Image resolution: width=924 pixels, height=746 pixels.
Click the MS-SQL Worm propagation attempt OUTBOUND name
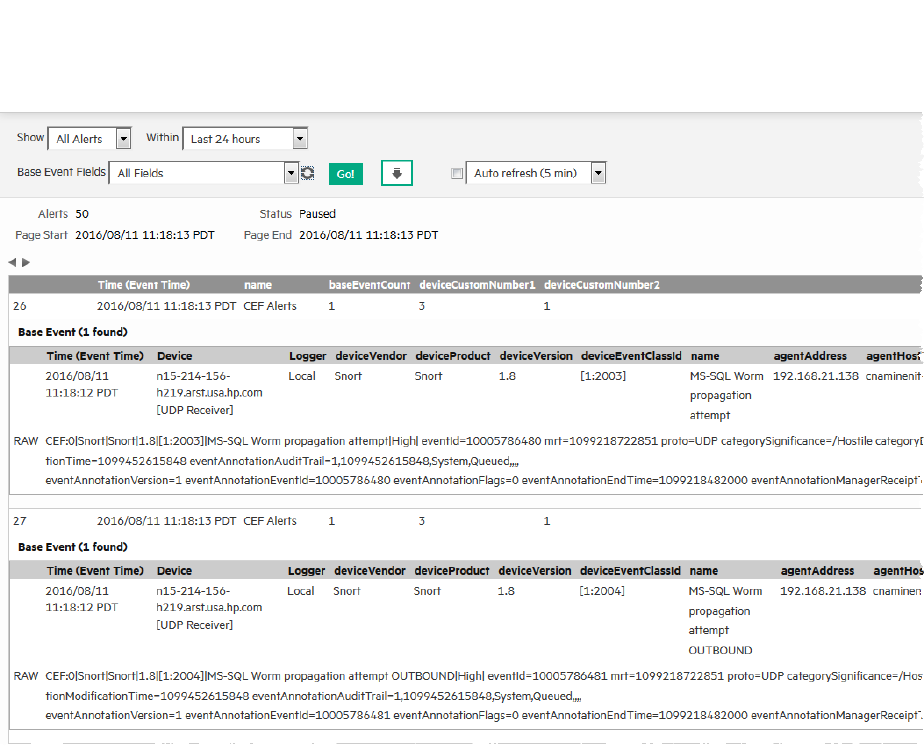coord(725,620)
